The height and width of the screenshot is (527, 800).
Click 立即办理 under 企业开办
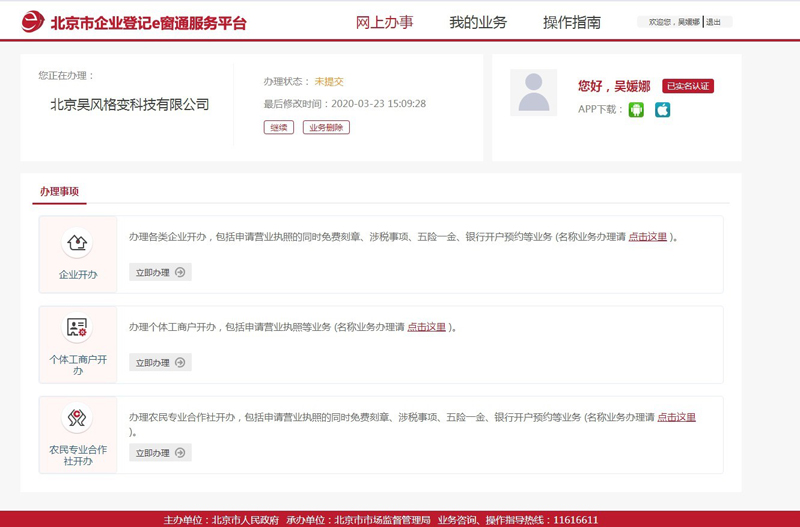160,272
